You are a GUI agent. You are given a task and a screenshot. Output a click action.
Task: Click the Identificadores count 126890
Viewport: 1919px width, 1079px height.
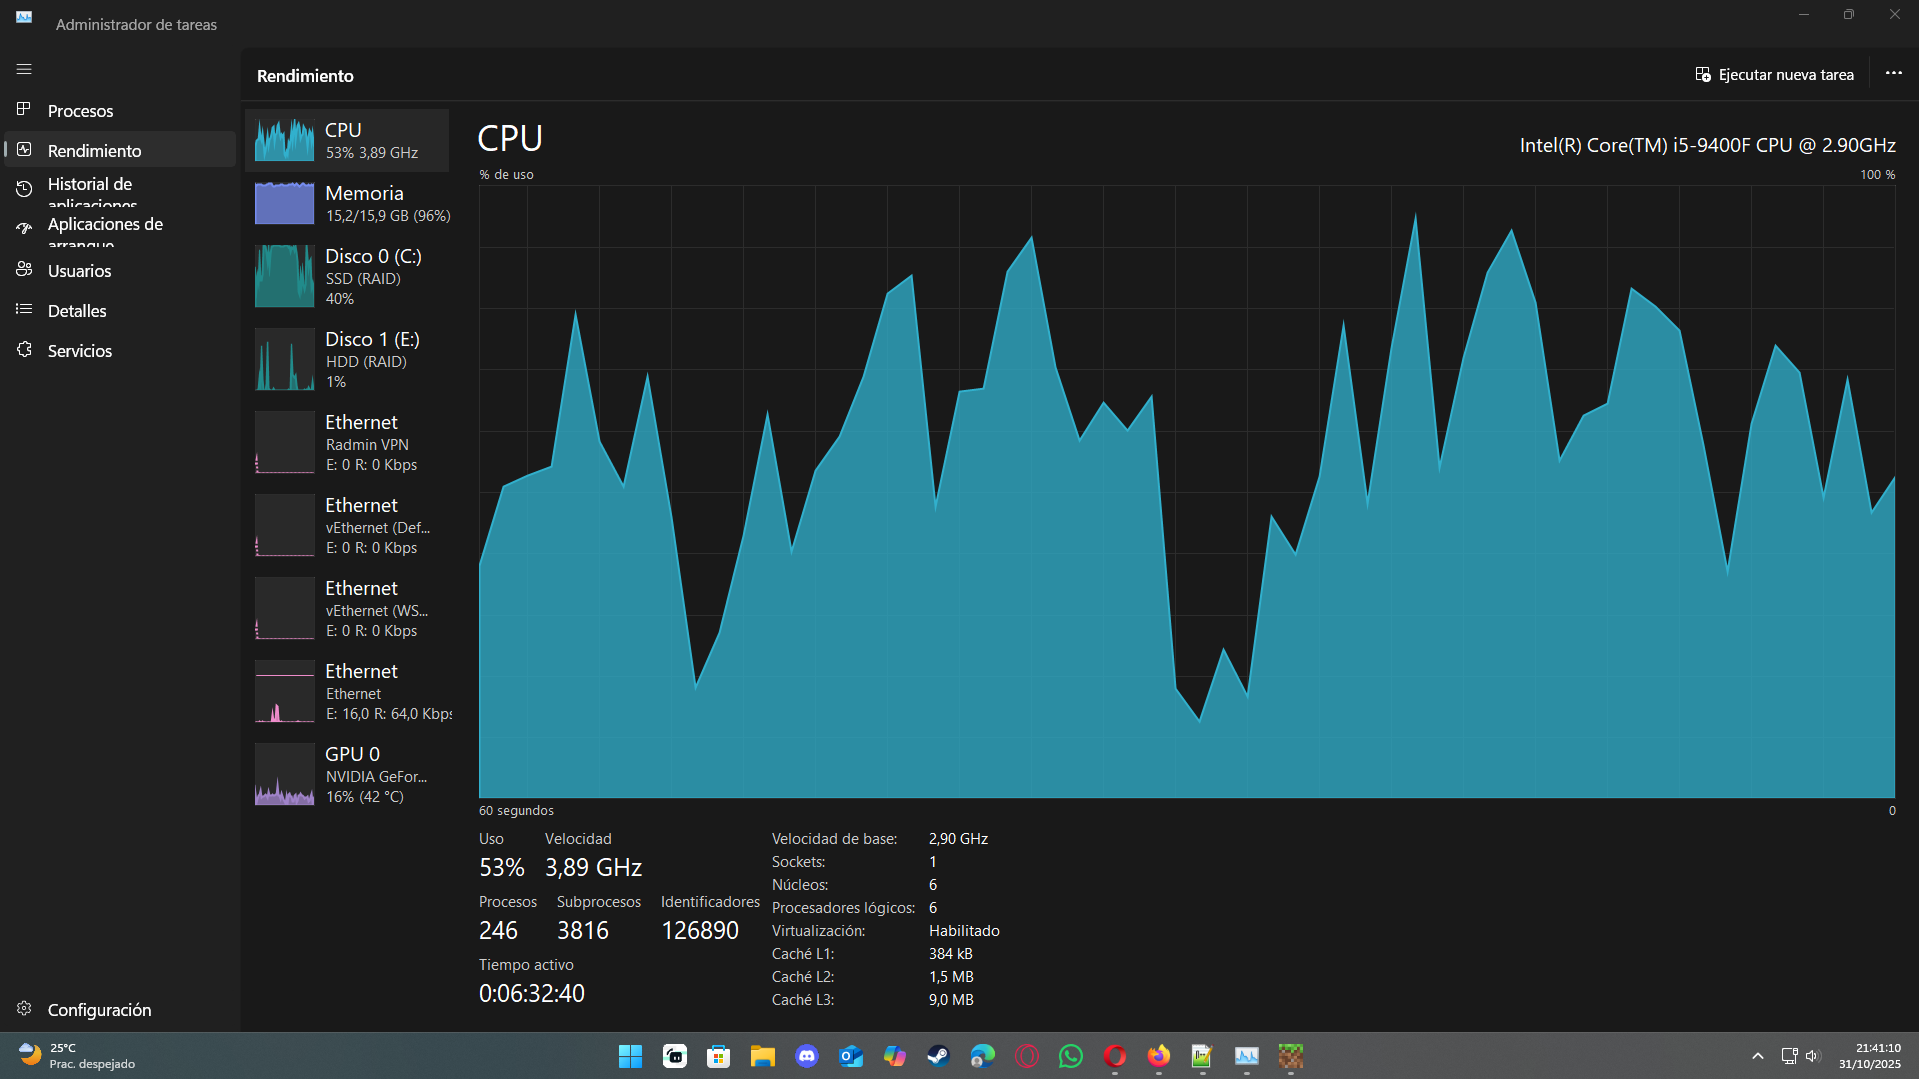coord(700,930)
